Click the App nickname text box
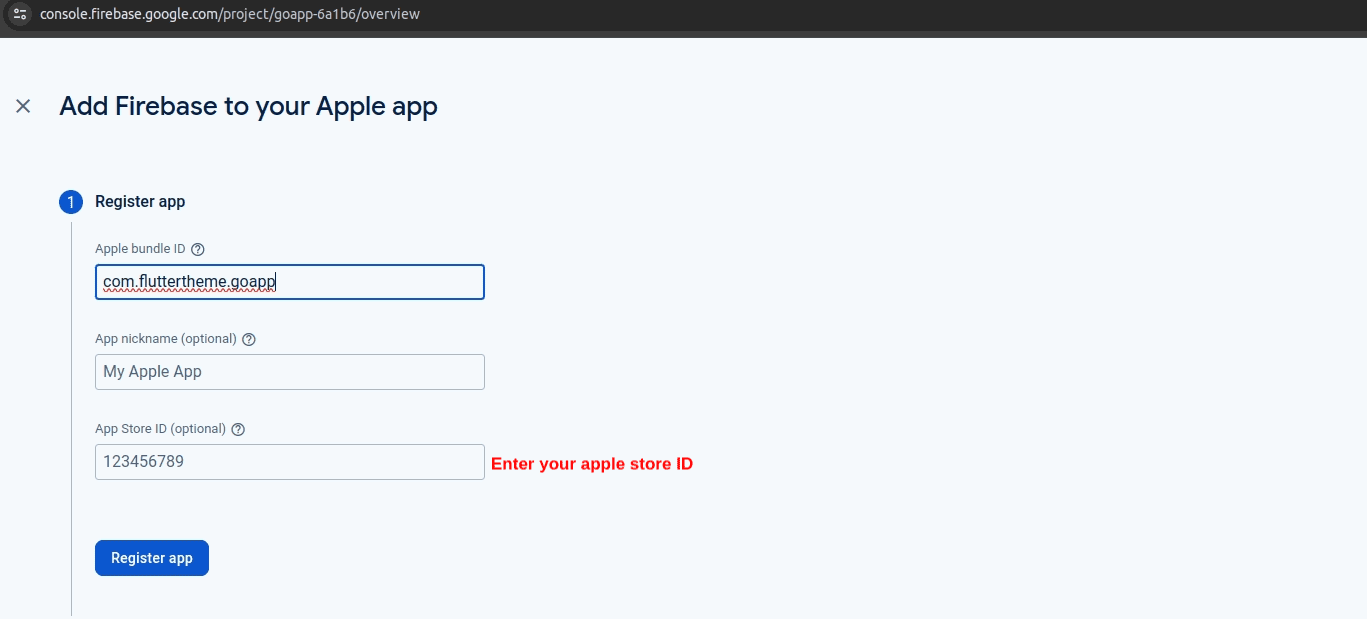Image resolution: width=1367 pixels, height=619 pixels. 290,372
